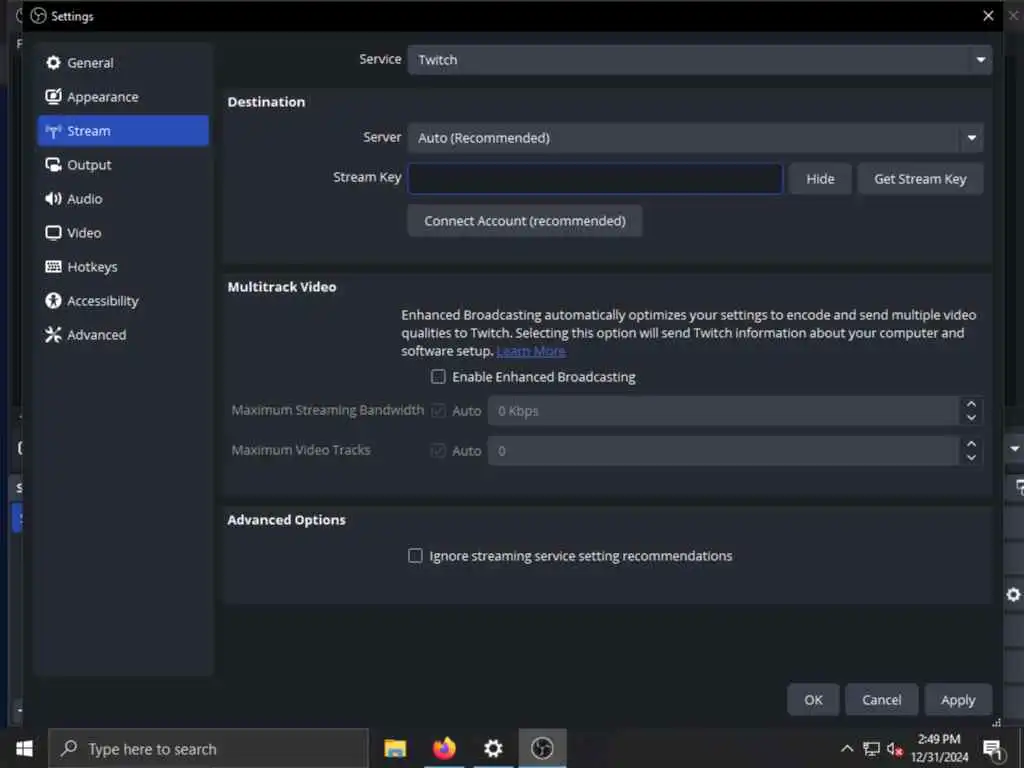Screen dimensions: 1024x768
Task: Click Connect Account (recommended) button
Action: [524, 221]
